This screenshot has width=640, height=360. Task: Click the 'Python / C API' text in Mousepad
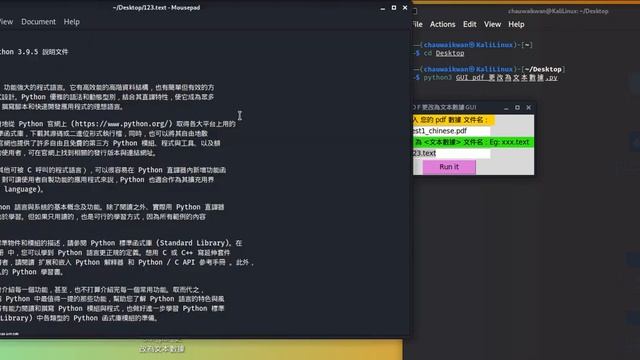163,262
